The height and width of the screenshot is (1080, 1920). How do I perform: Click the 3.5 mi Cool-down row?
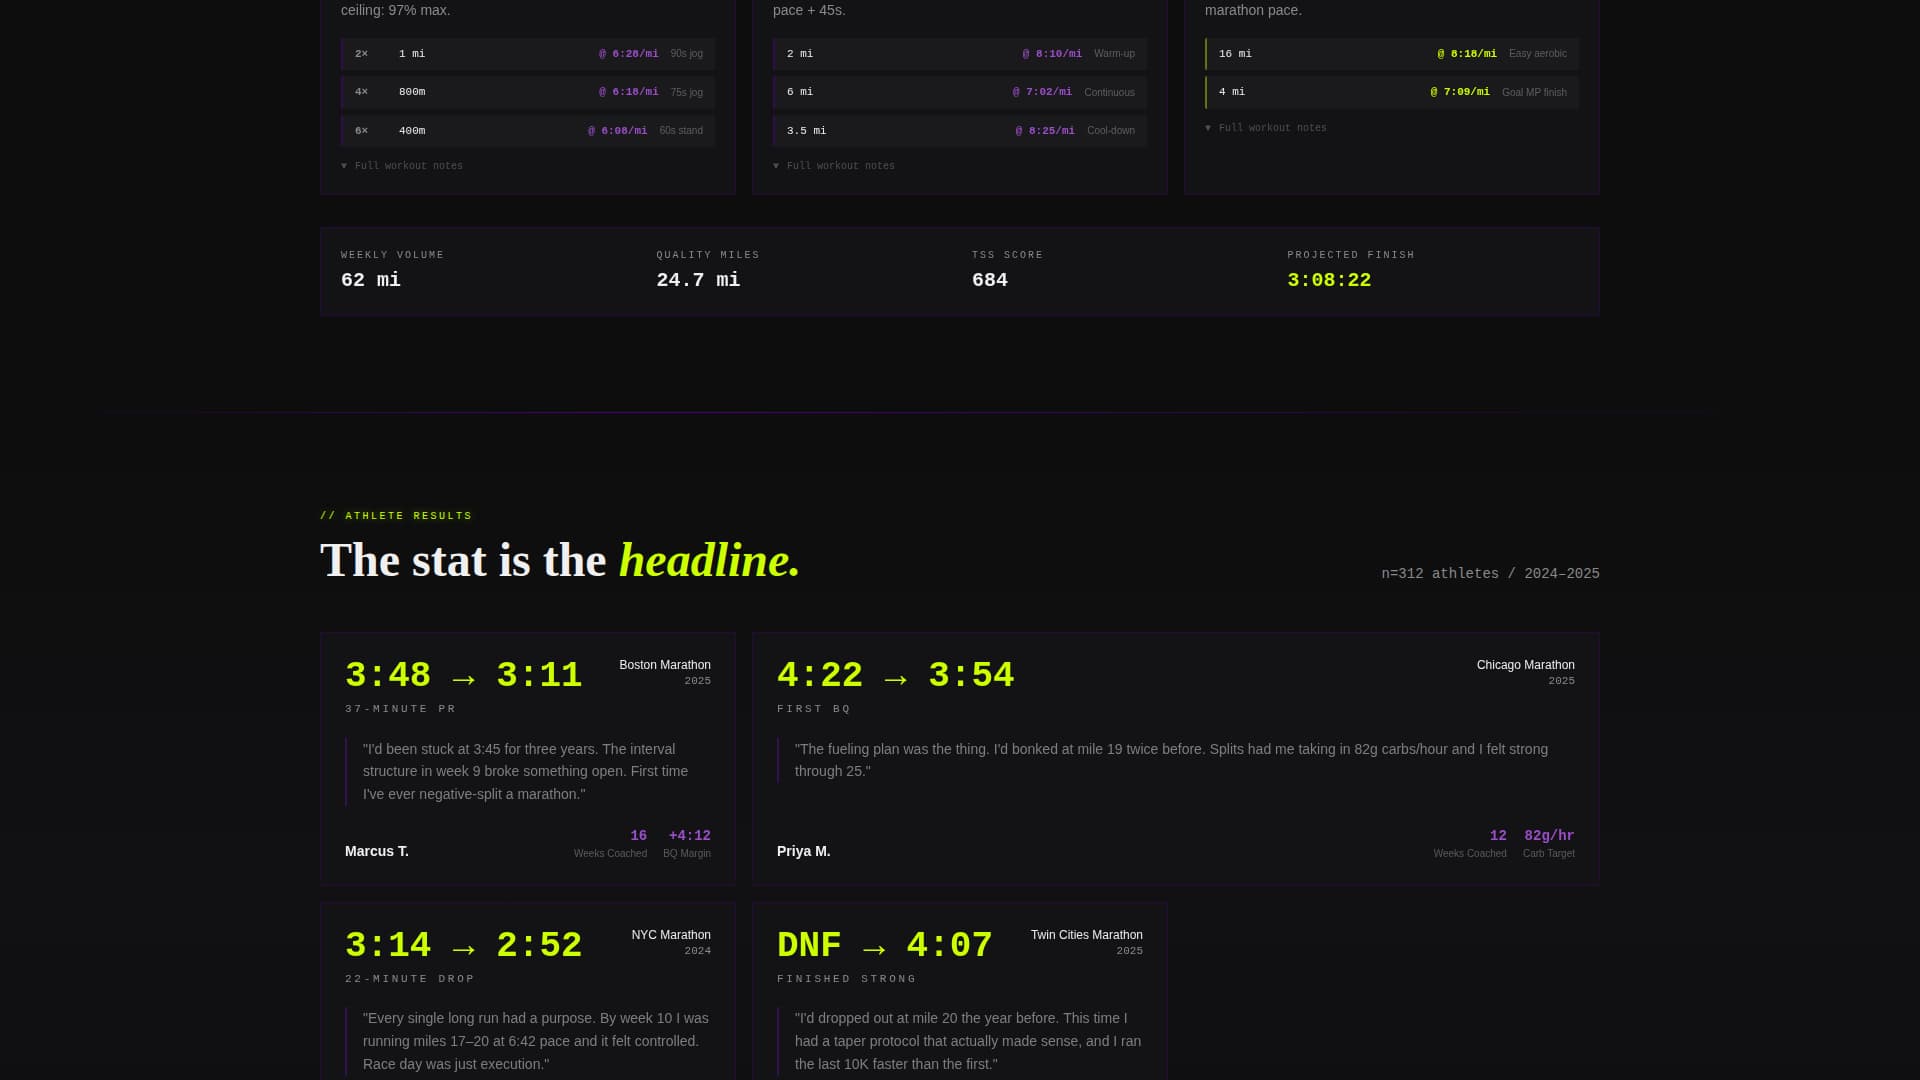tap(960, 131)
